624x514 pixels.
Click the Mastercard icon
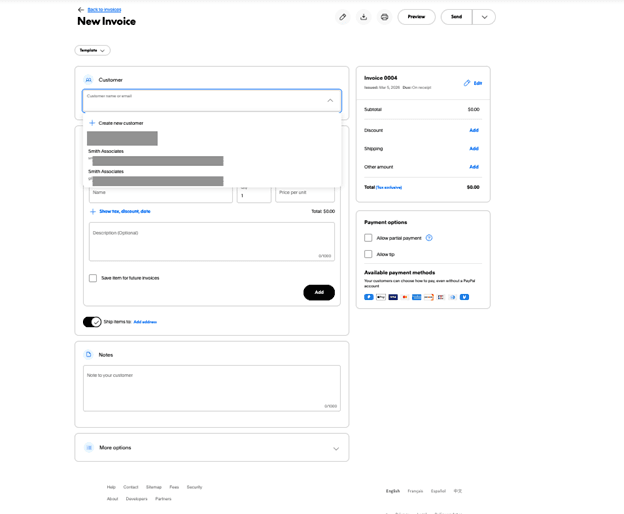pyautogui.click(x=405, y=297)
